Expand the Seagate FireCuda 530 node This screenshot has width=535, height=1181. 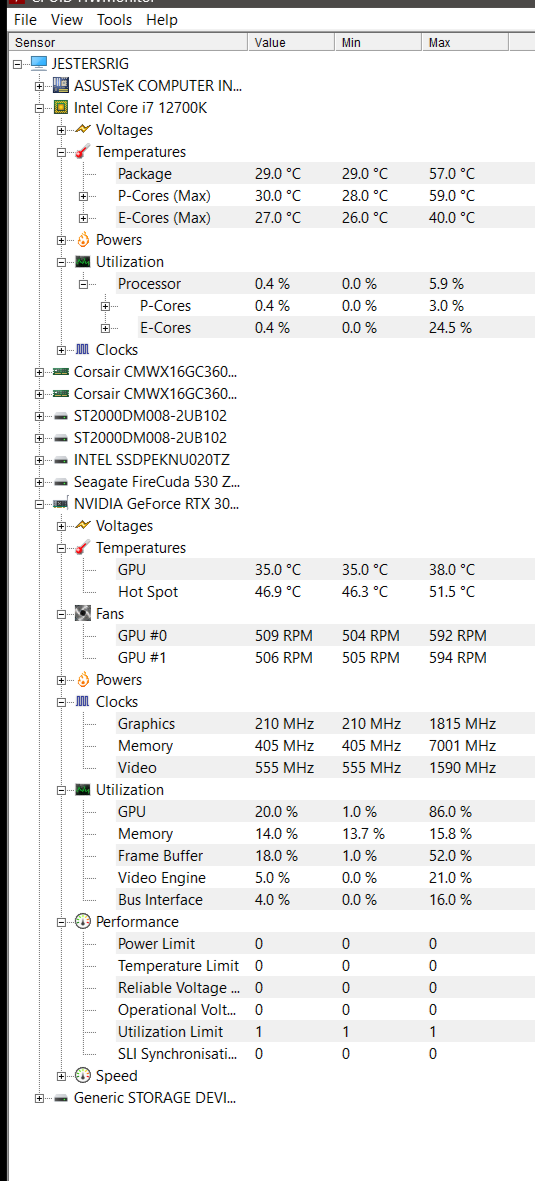[x=40, y=482]
